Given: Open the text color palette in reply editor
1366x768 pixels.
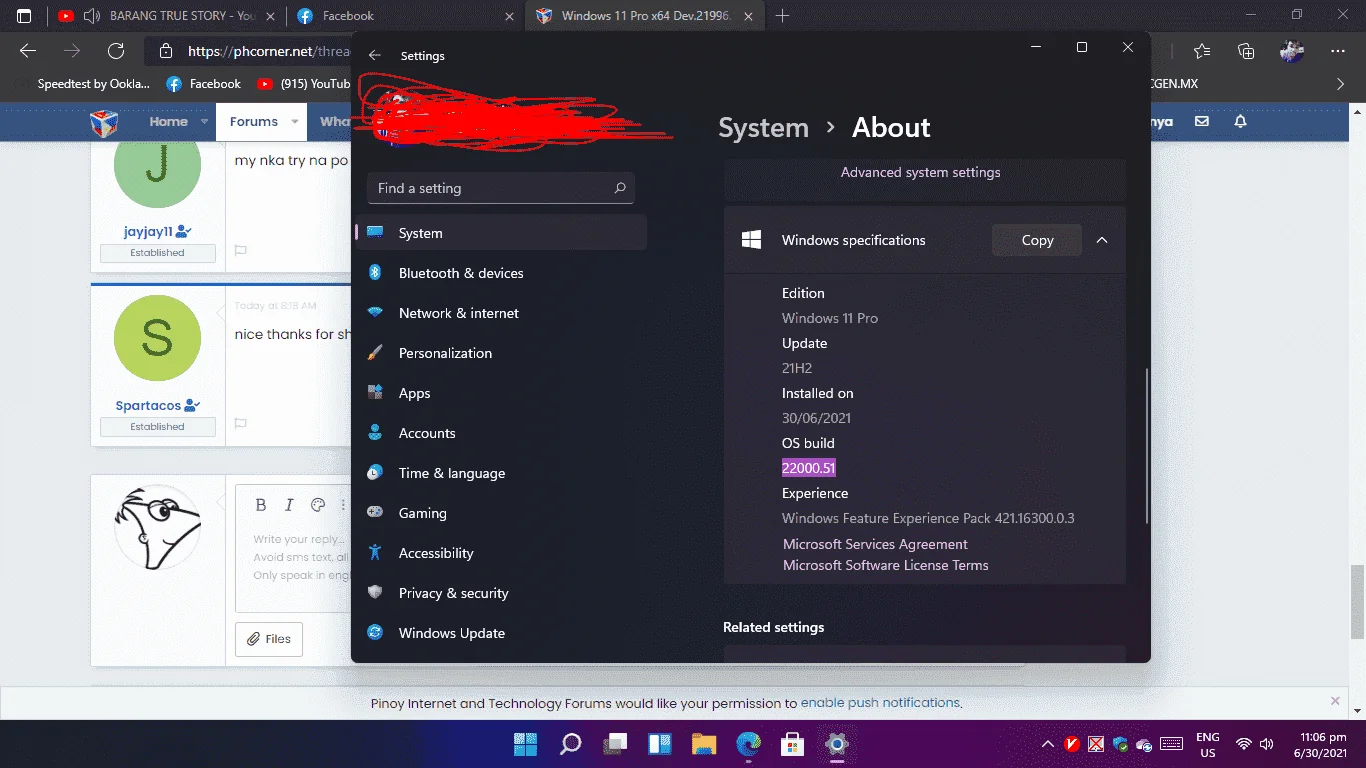Looking at the screenshot, I should 318,505.
